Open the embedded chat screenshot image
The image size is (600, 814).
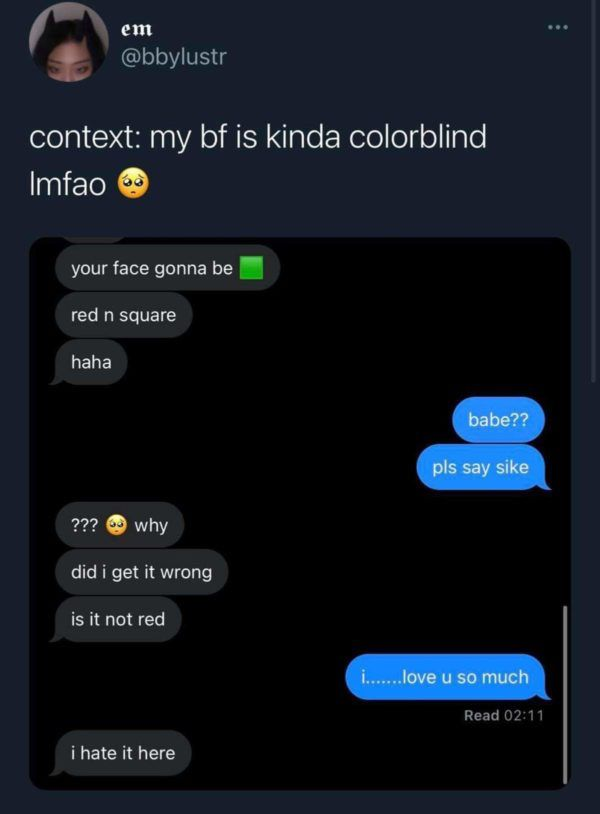click(x=300, y=514)
